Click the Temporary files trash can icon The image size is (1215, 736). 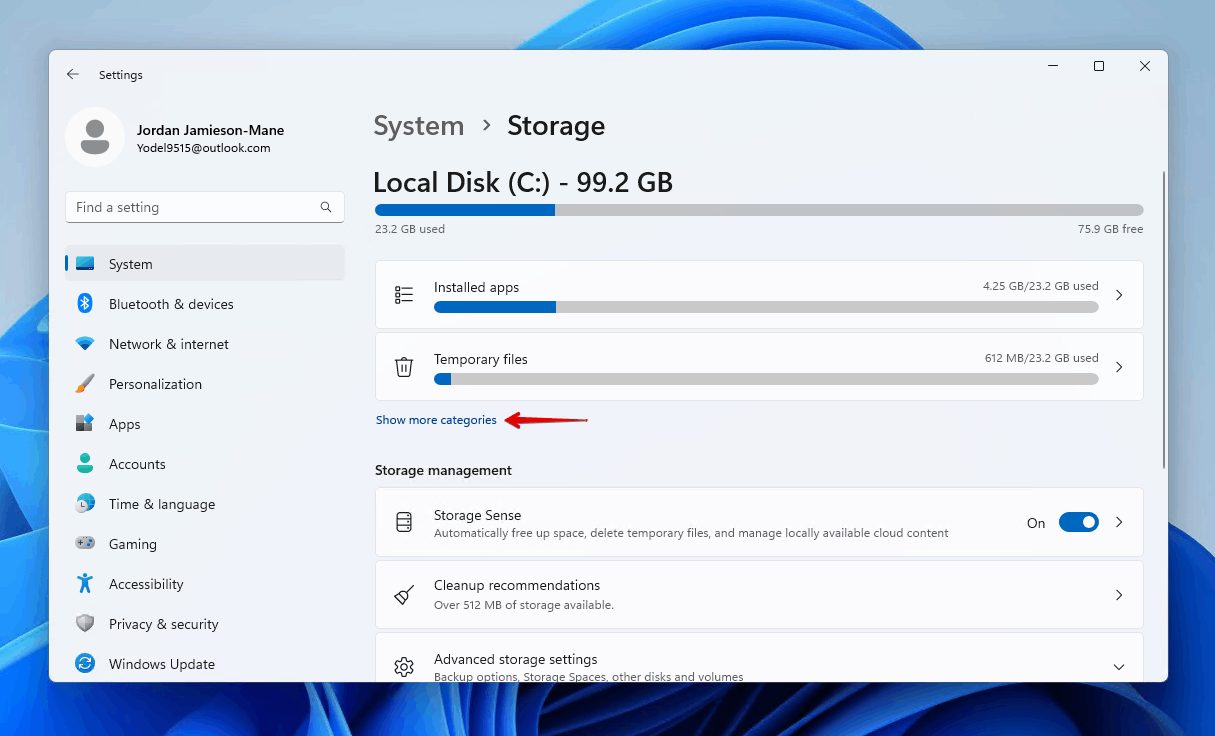404,367
